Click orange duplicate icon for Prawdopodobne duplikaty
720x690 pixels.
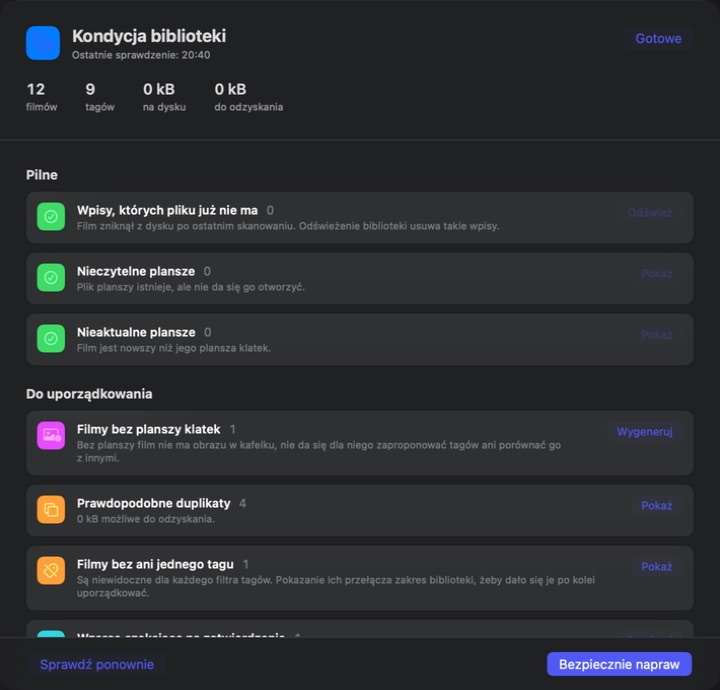click(51, 510)
